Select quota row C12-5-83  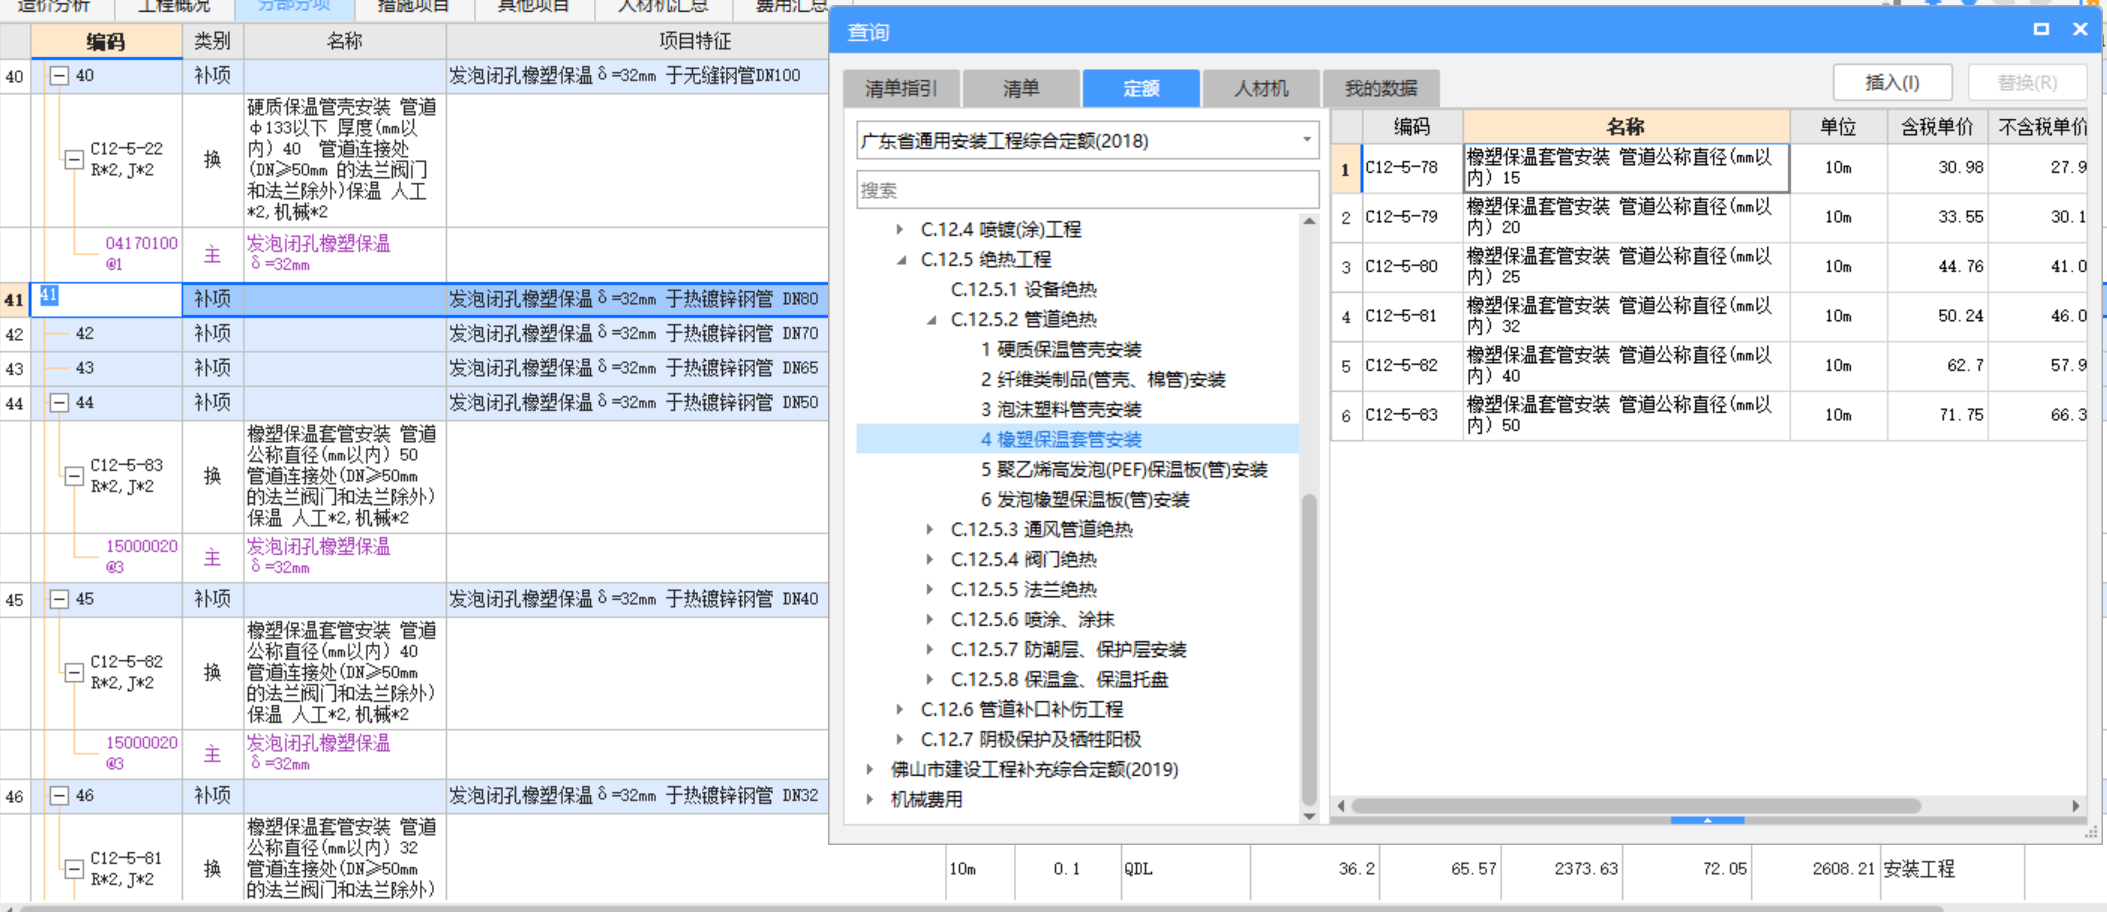[1709, 415]
